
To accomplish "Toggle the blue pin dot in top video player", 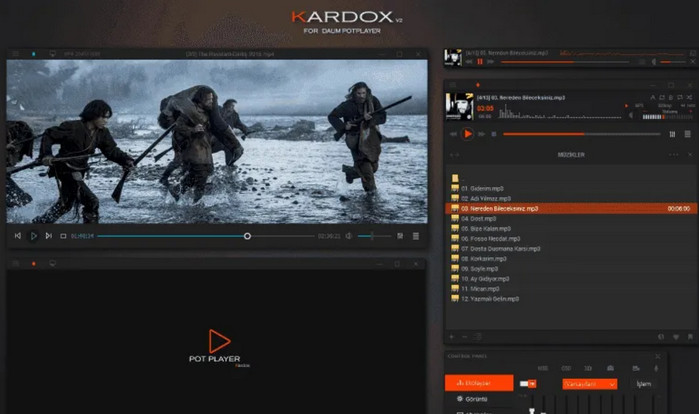I will click(33, 54).
